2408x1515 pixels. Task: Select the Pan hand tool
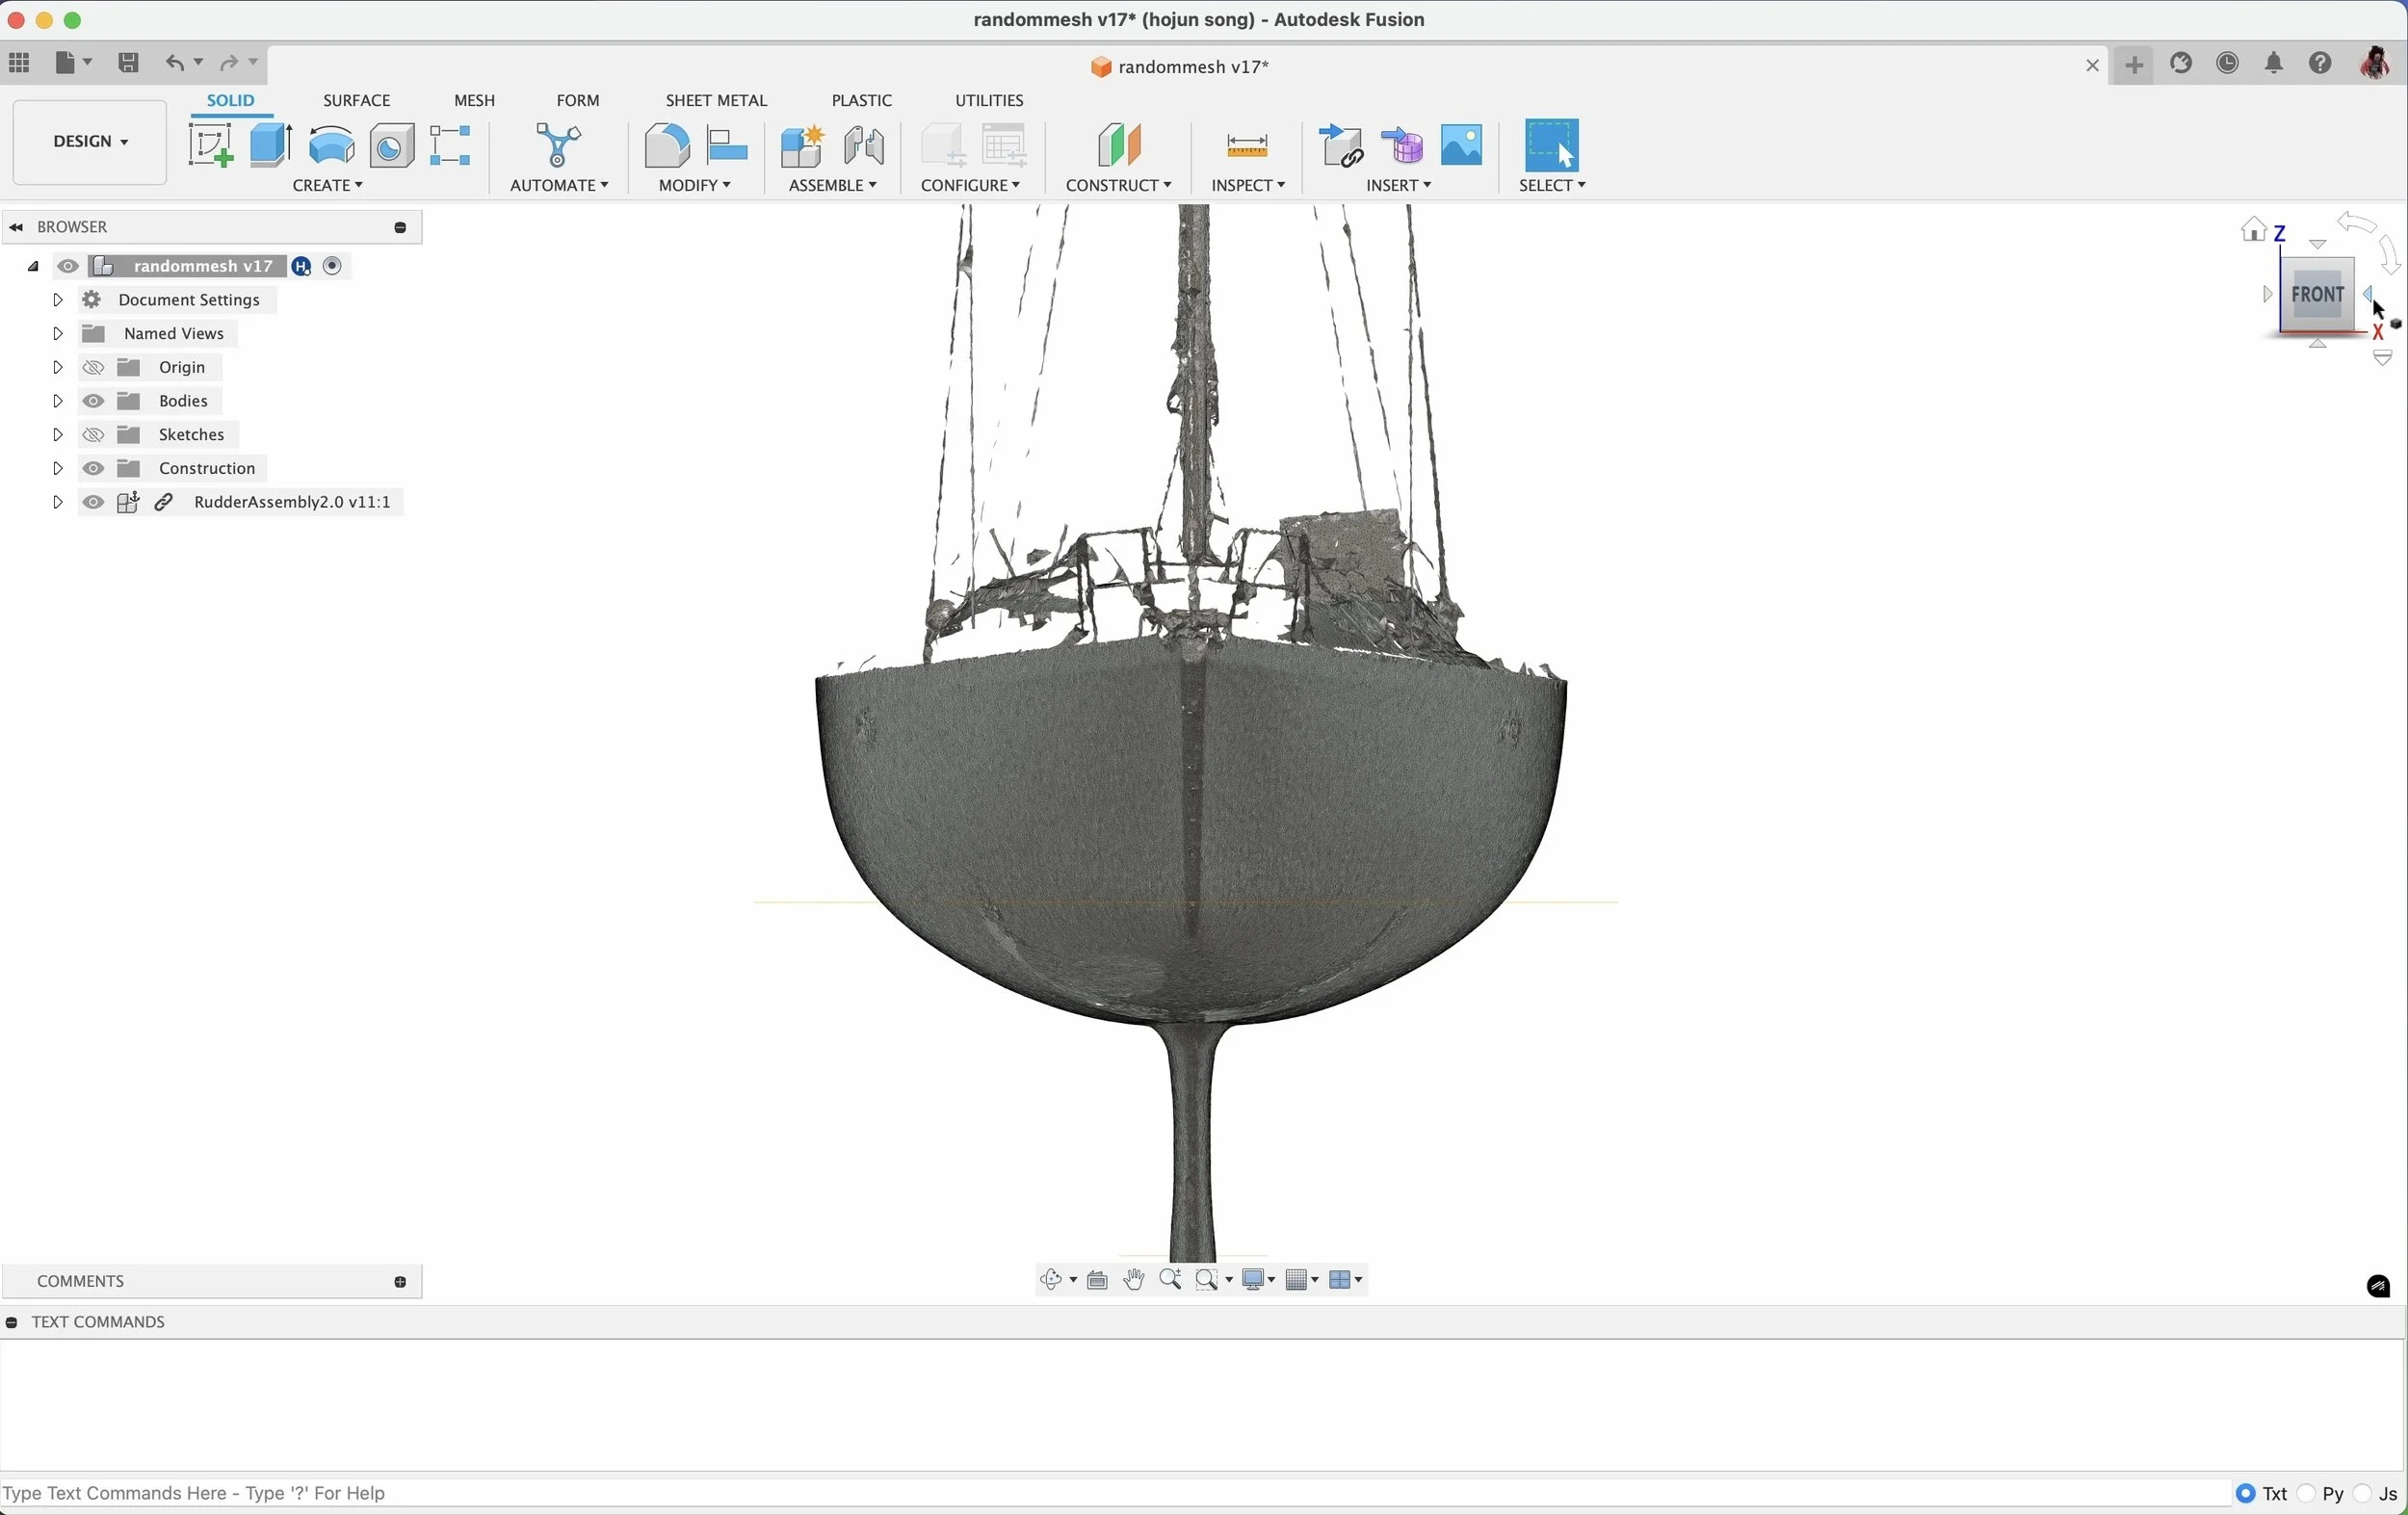point(1133,1280)
